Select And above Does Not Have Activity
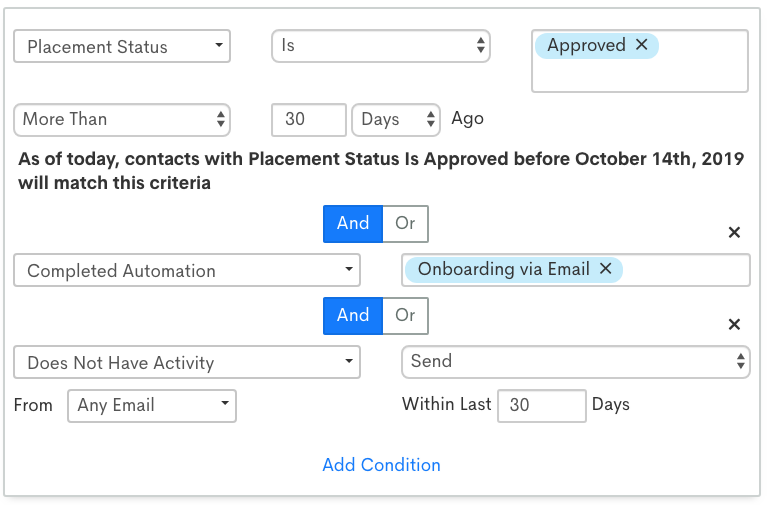Image resolution: width=768 pixels, height=505 pixels. (x=353, y=315)
